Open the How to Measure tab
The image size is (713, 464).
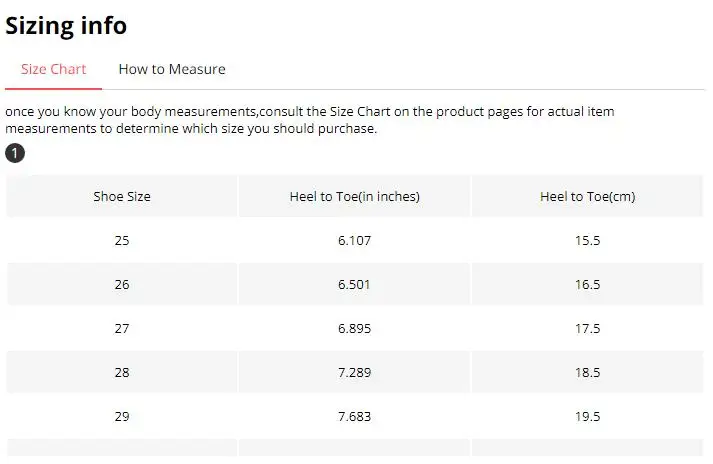click(172, 69)
